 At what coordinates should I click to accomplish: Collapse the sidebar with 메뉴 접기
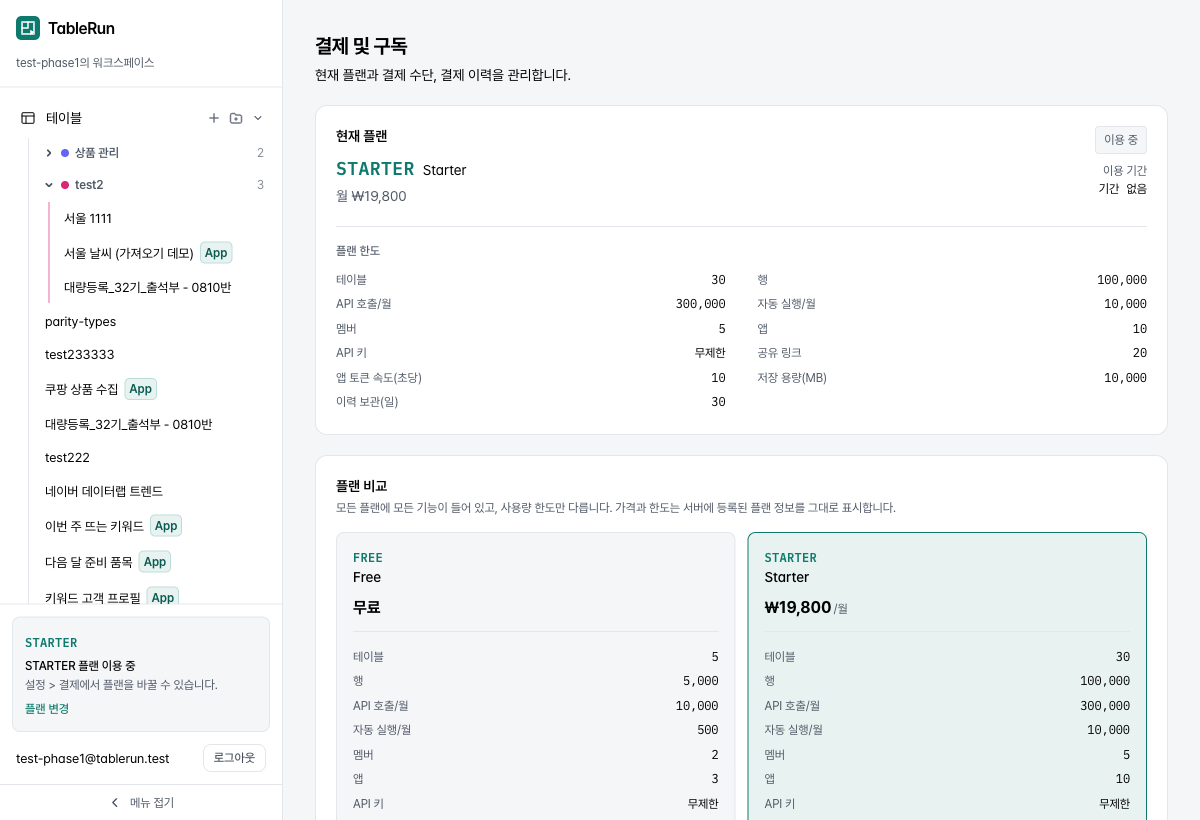[x=141, y=802]
